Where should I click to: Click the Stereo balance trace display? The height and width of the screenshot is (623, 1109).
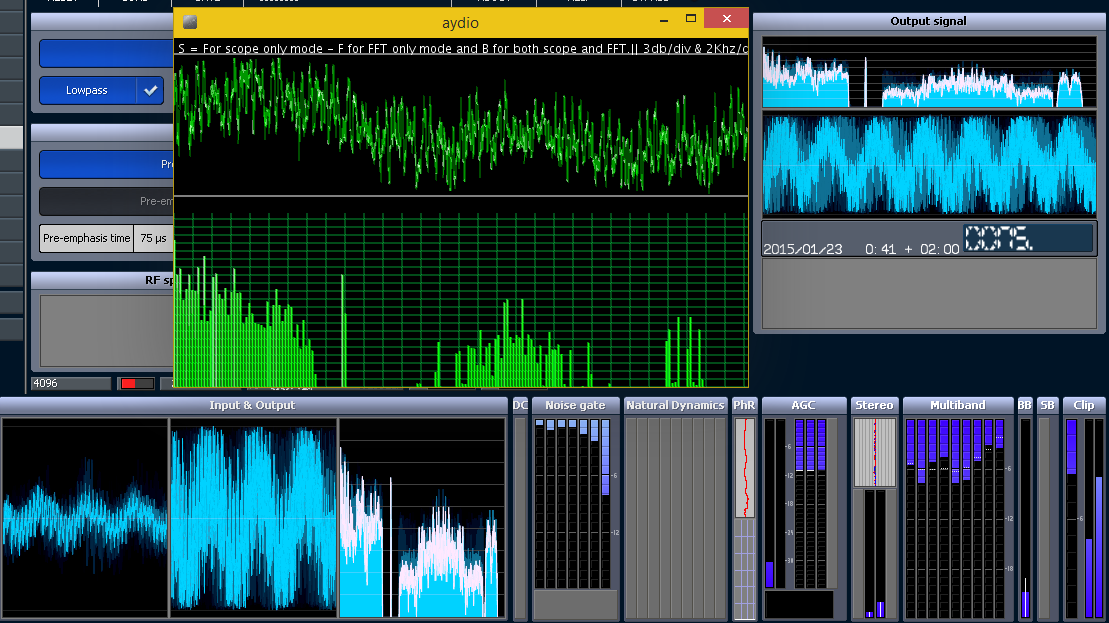tap(875, 452)
